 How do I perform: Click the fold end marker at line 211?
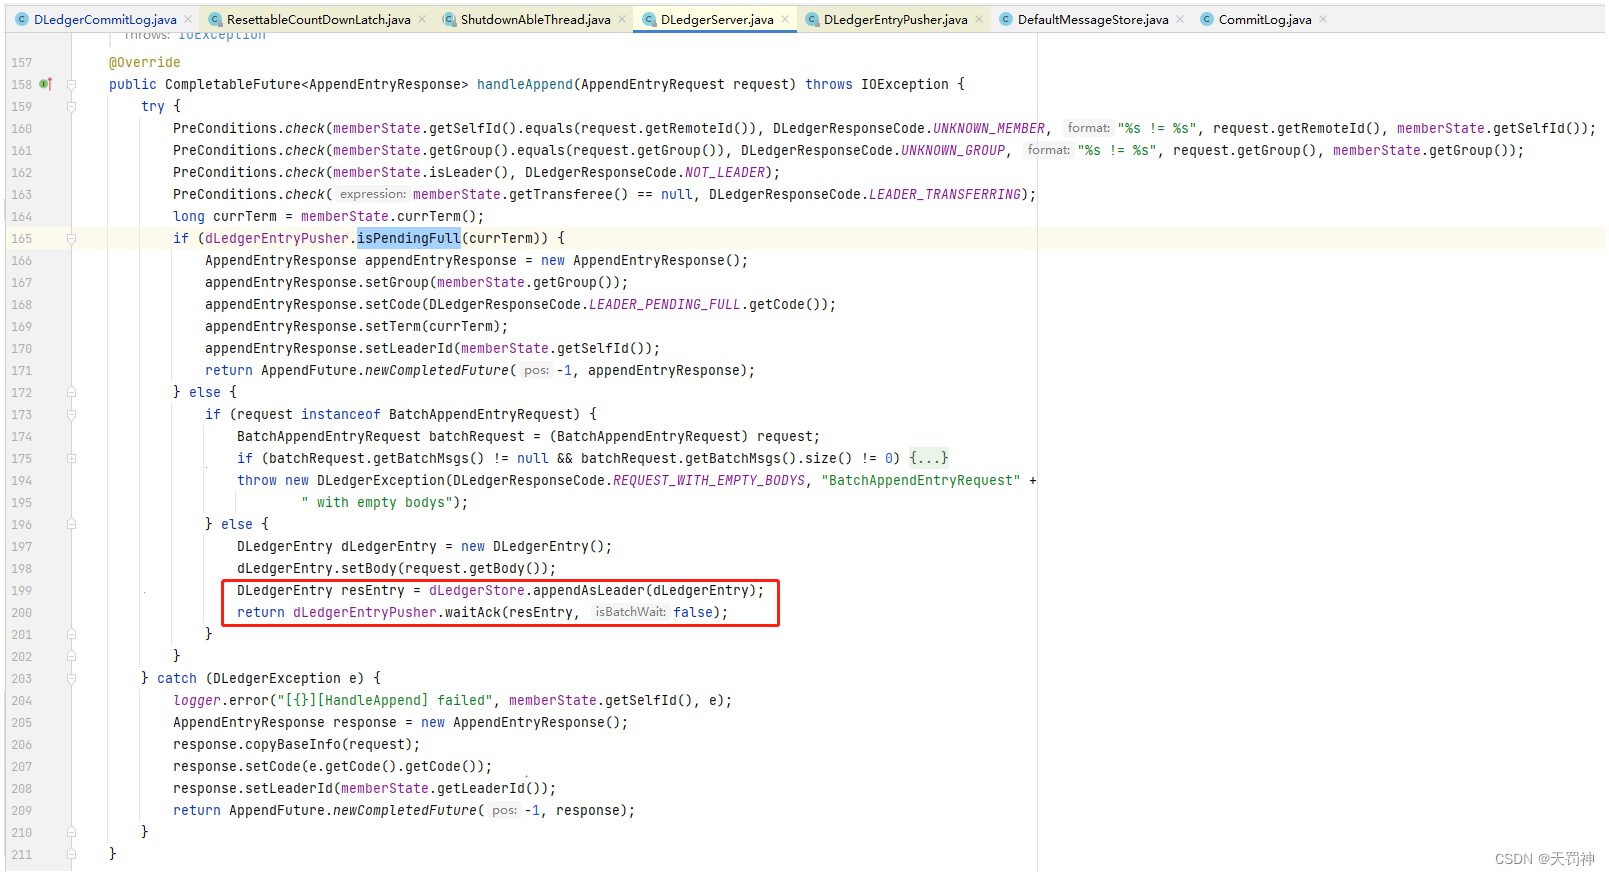(71, 854)
